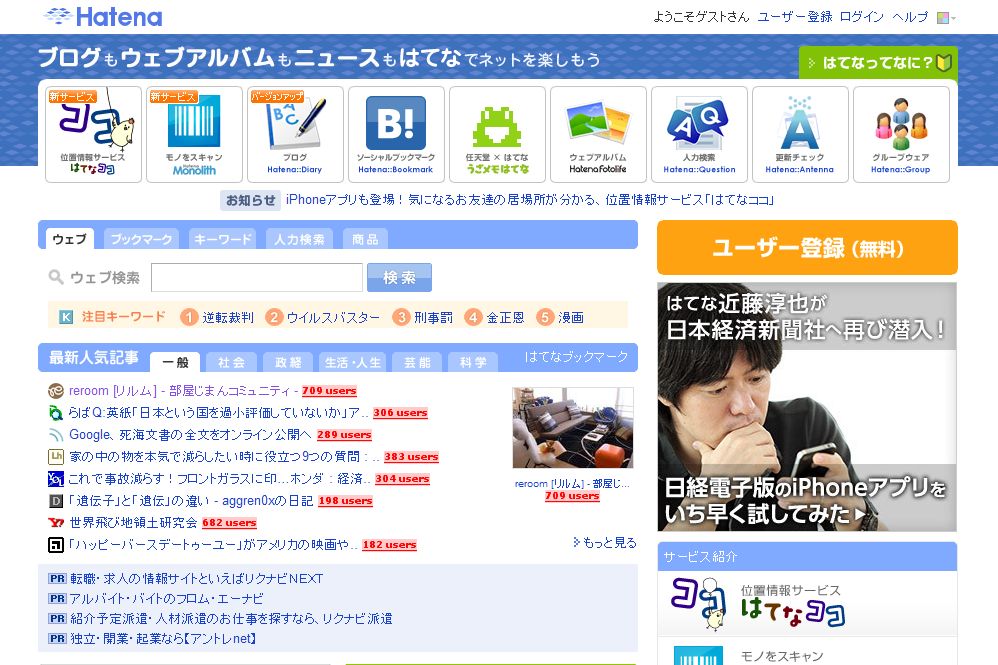Click the square icon beside ハッピーバースデー article

[x=56, y=545]
